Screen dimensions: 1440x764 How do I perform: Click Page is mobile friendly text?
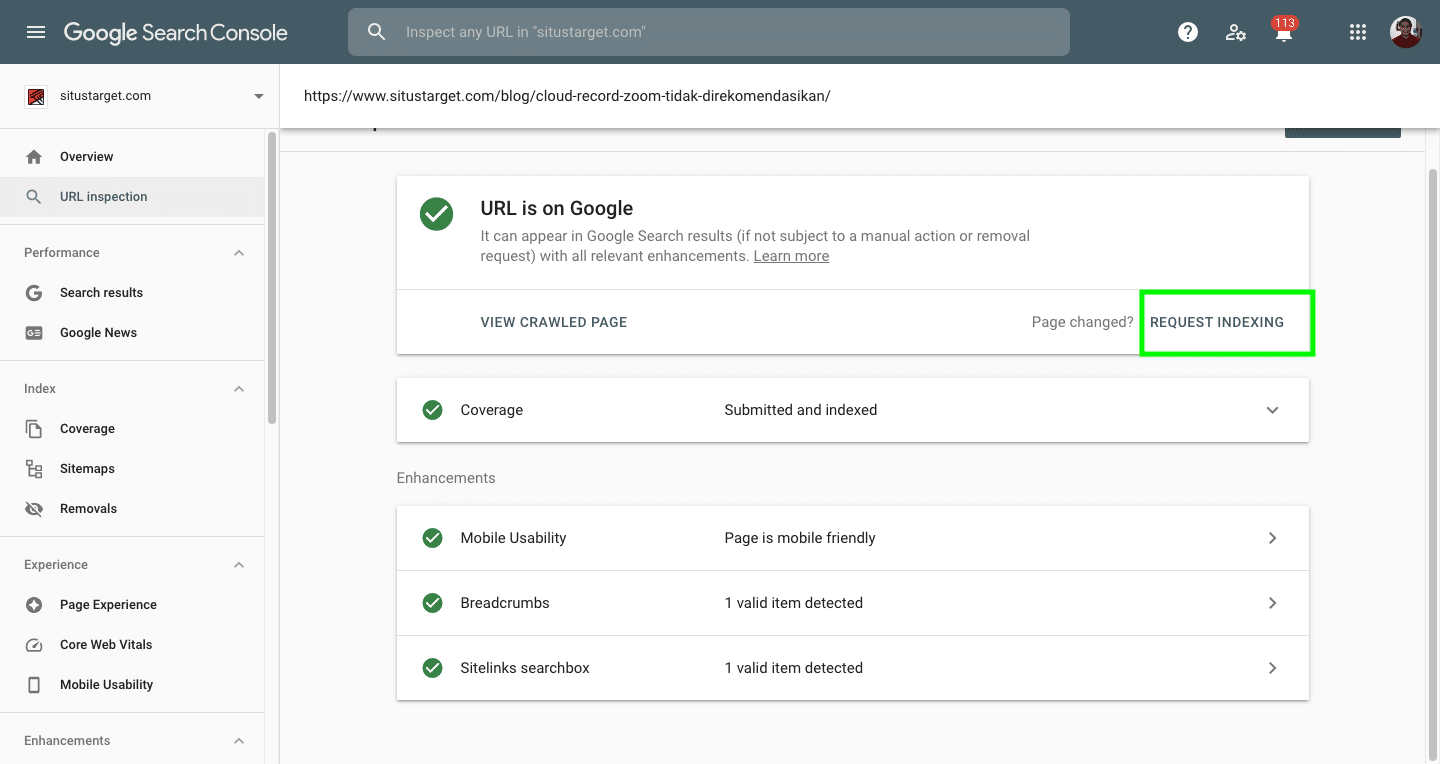click(x=800, y=538)
